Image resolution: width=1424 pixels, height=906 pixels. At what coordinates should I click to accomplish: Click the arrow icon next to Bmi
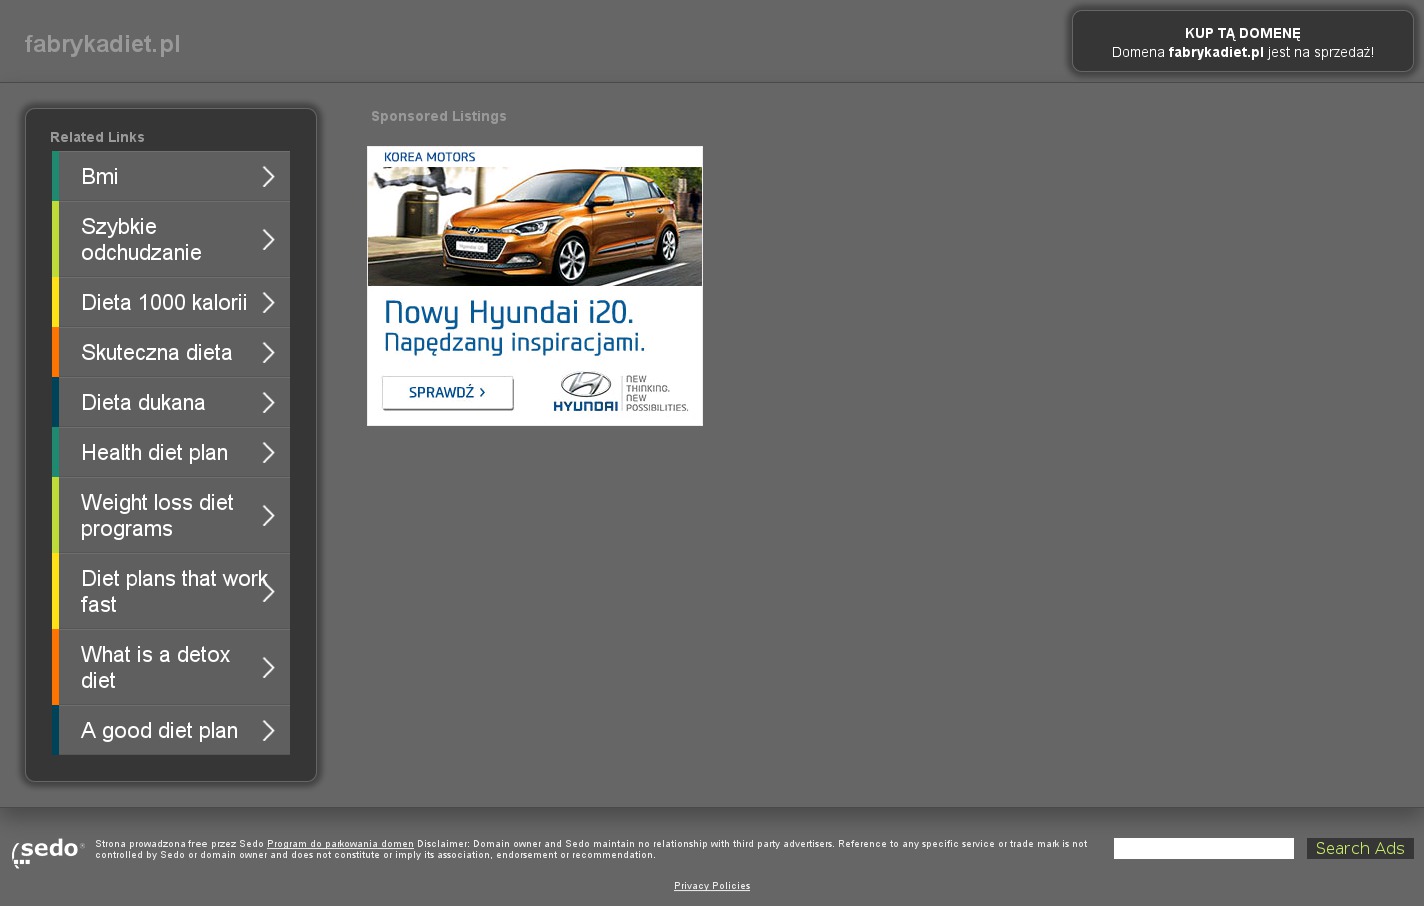tap(268, 177)
